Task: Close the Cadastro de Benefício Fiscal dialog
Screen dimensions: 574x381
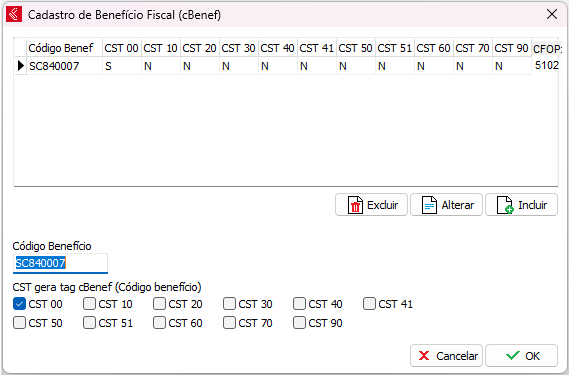Action: [552, 14]
